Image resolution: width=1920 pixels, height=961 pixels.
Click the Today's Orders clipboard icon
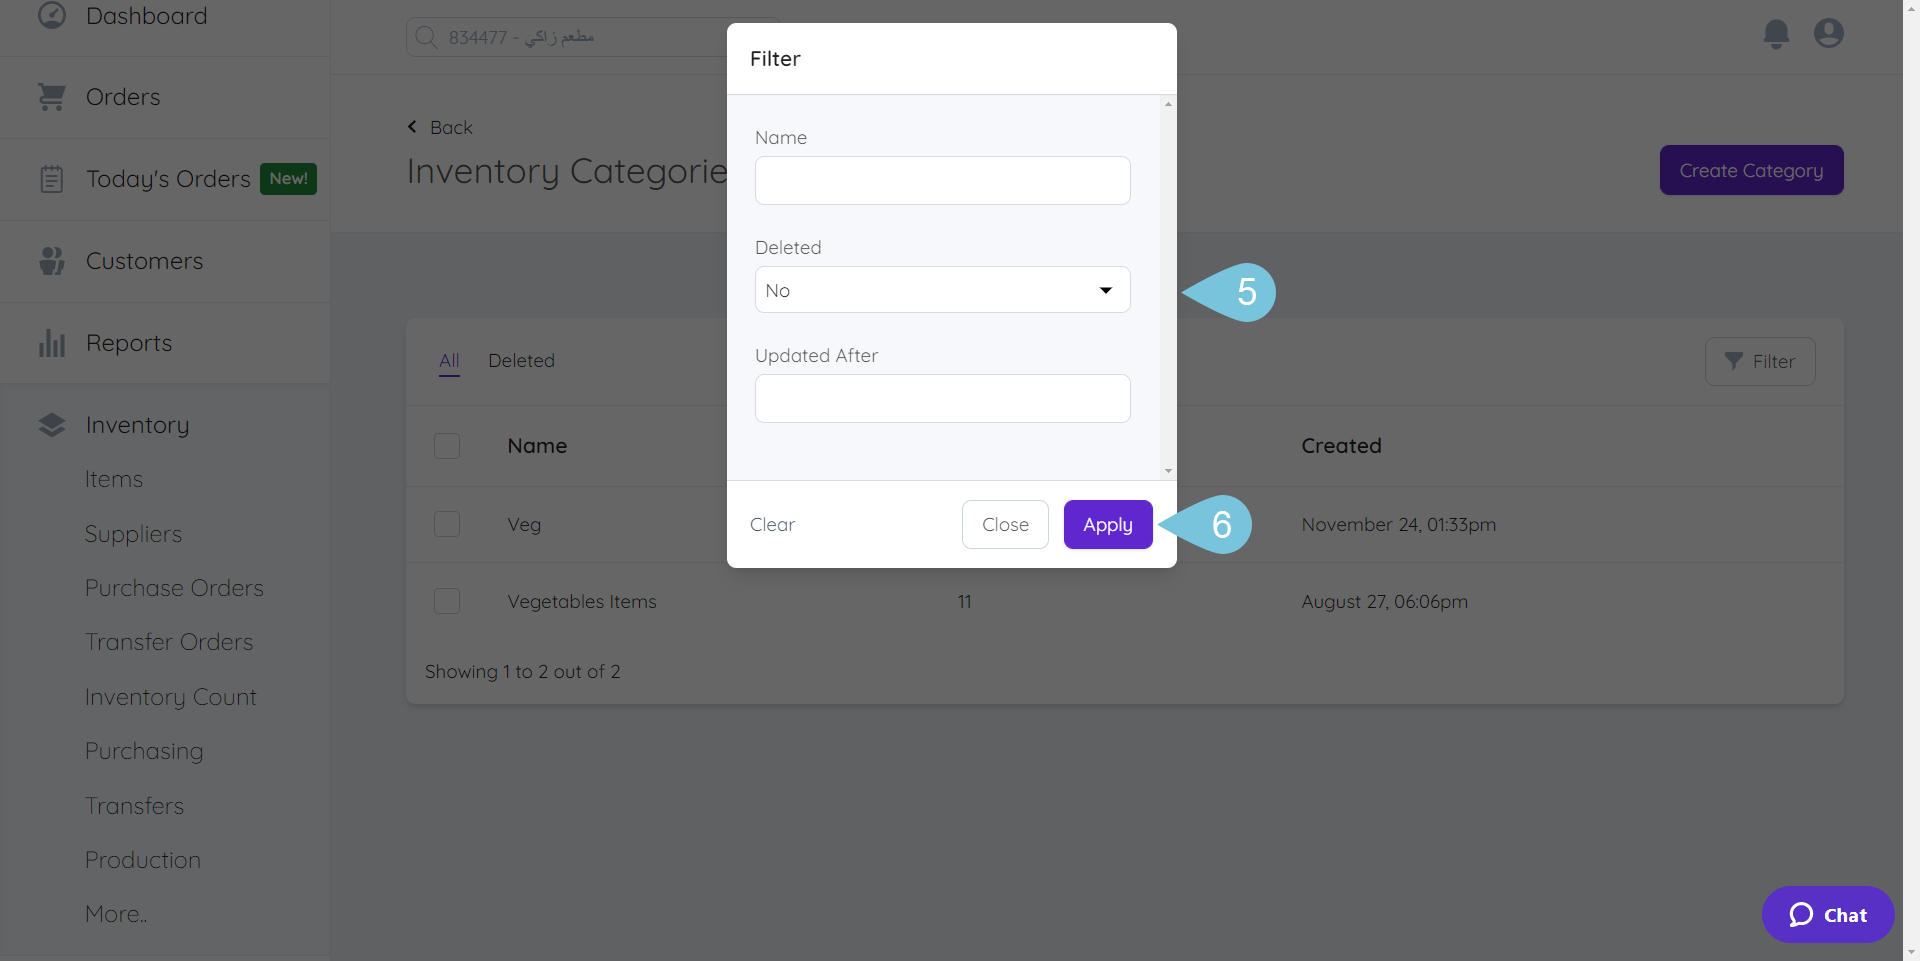tap(51, 179)
